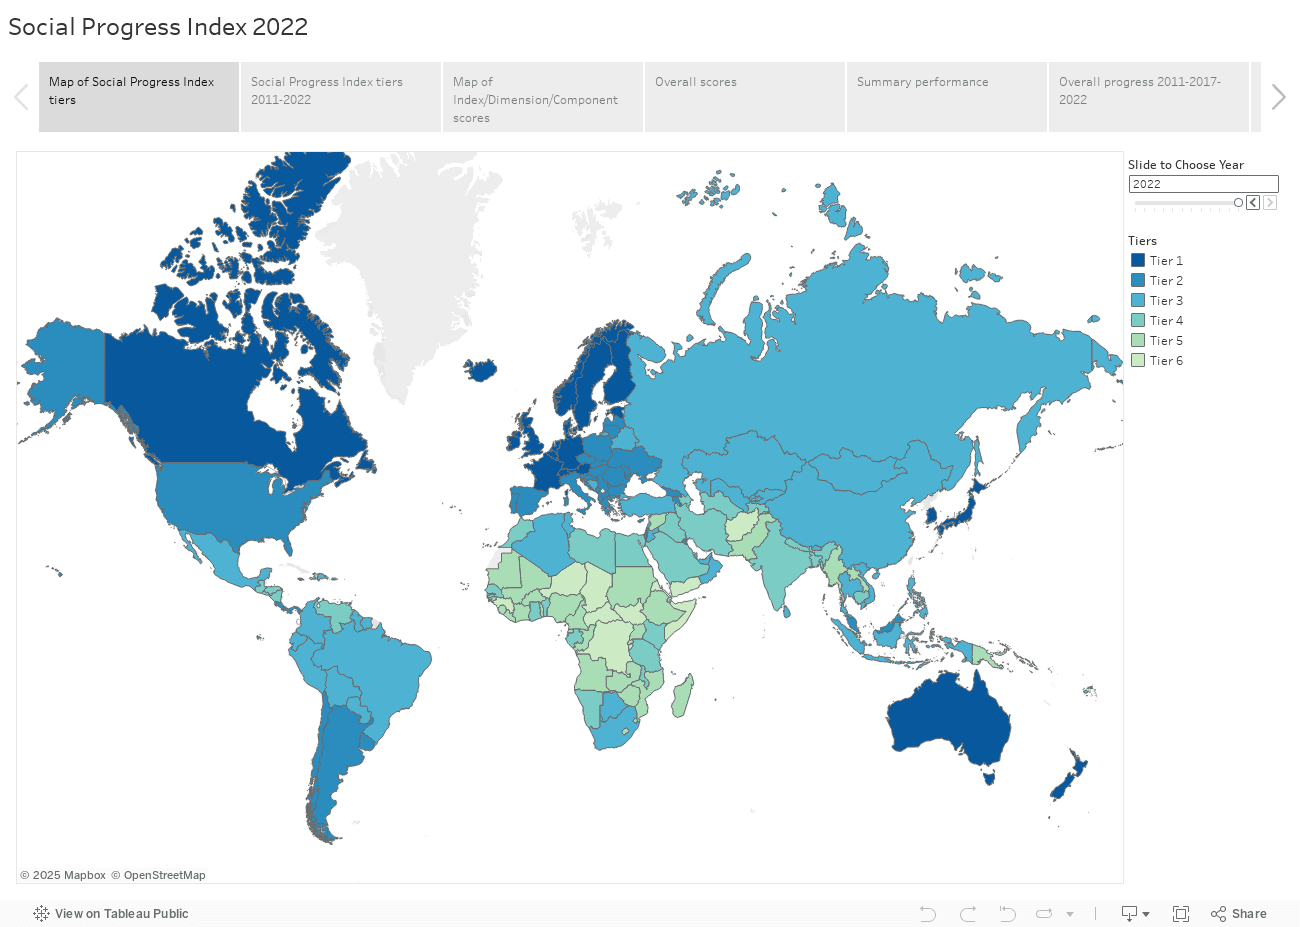Select the Social Progress Index tiers 2011-2022 tab

(x=341, y=97)
